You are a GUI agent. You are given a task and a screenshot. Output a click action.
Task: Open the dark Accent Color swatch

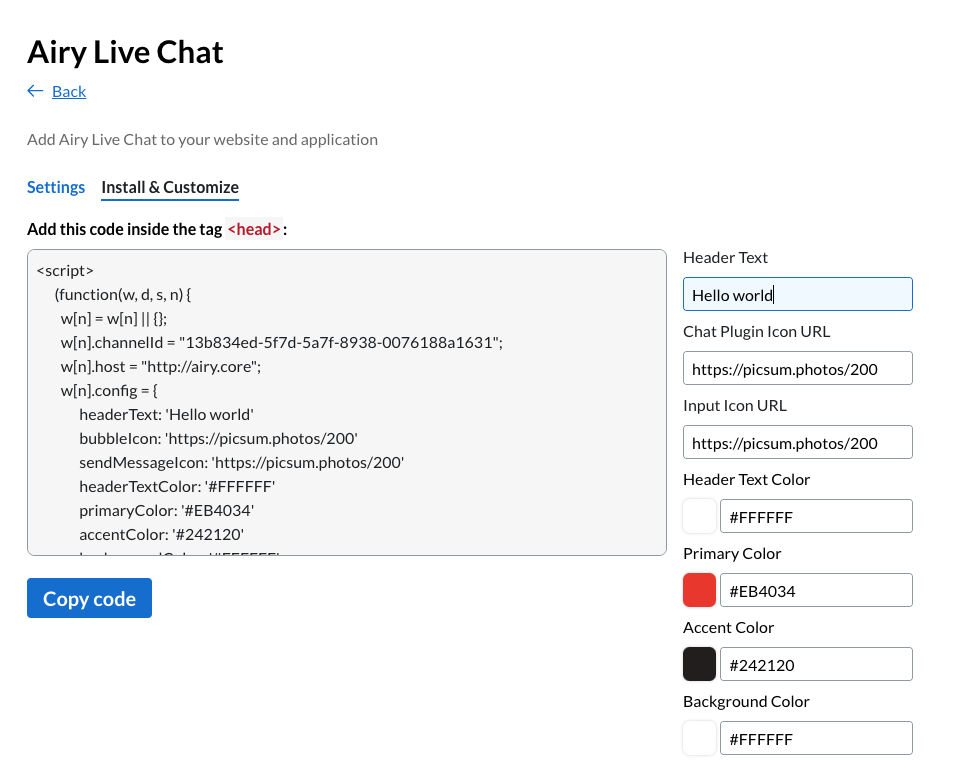699,664
